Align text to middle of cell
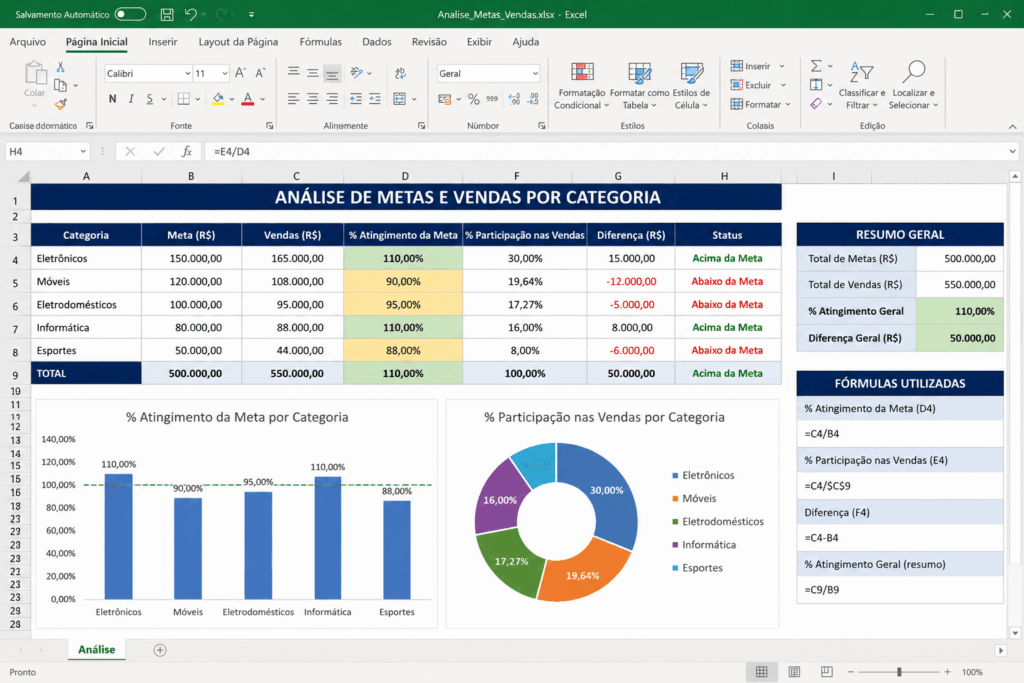 tap(313, 72)
